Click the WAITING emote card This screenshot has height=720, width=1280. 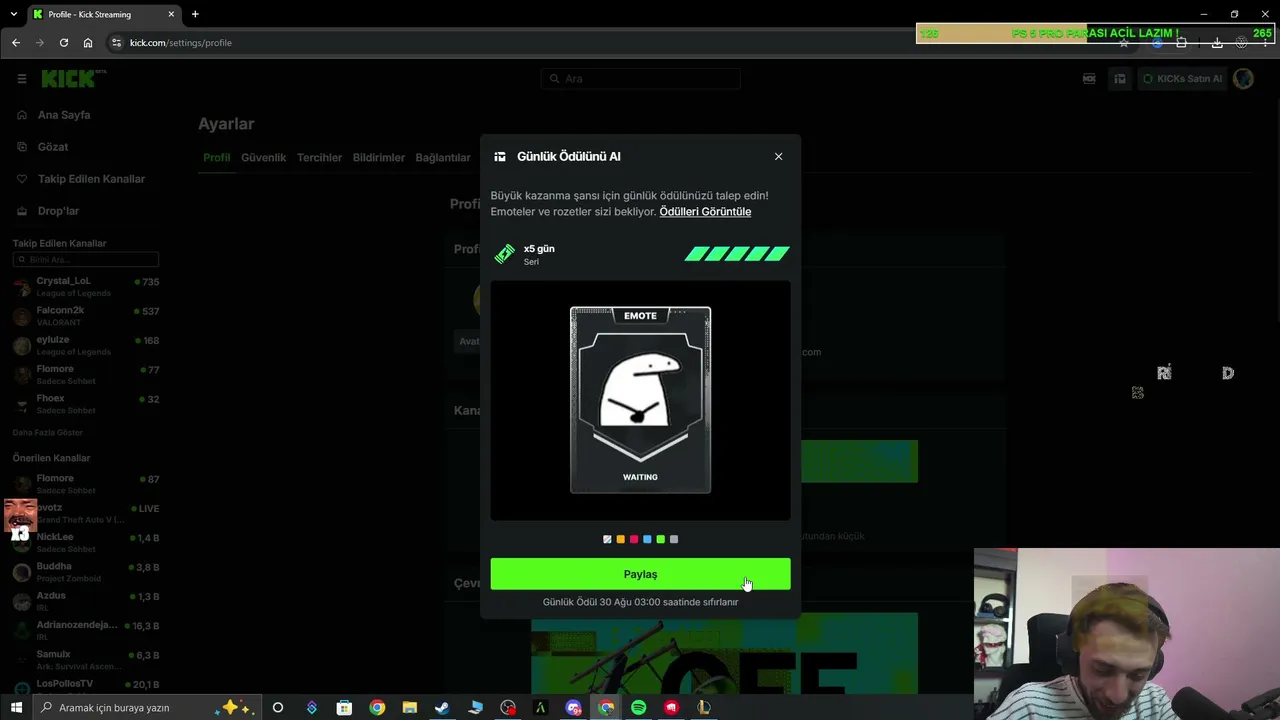(640, 400)
